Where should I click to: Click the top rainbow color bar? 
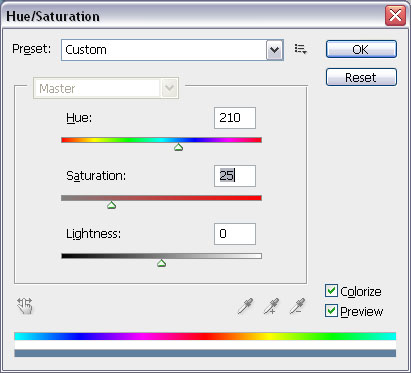click(x=205, y=336)
